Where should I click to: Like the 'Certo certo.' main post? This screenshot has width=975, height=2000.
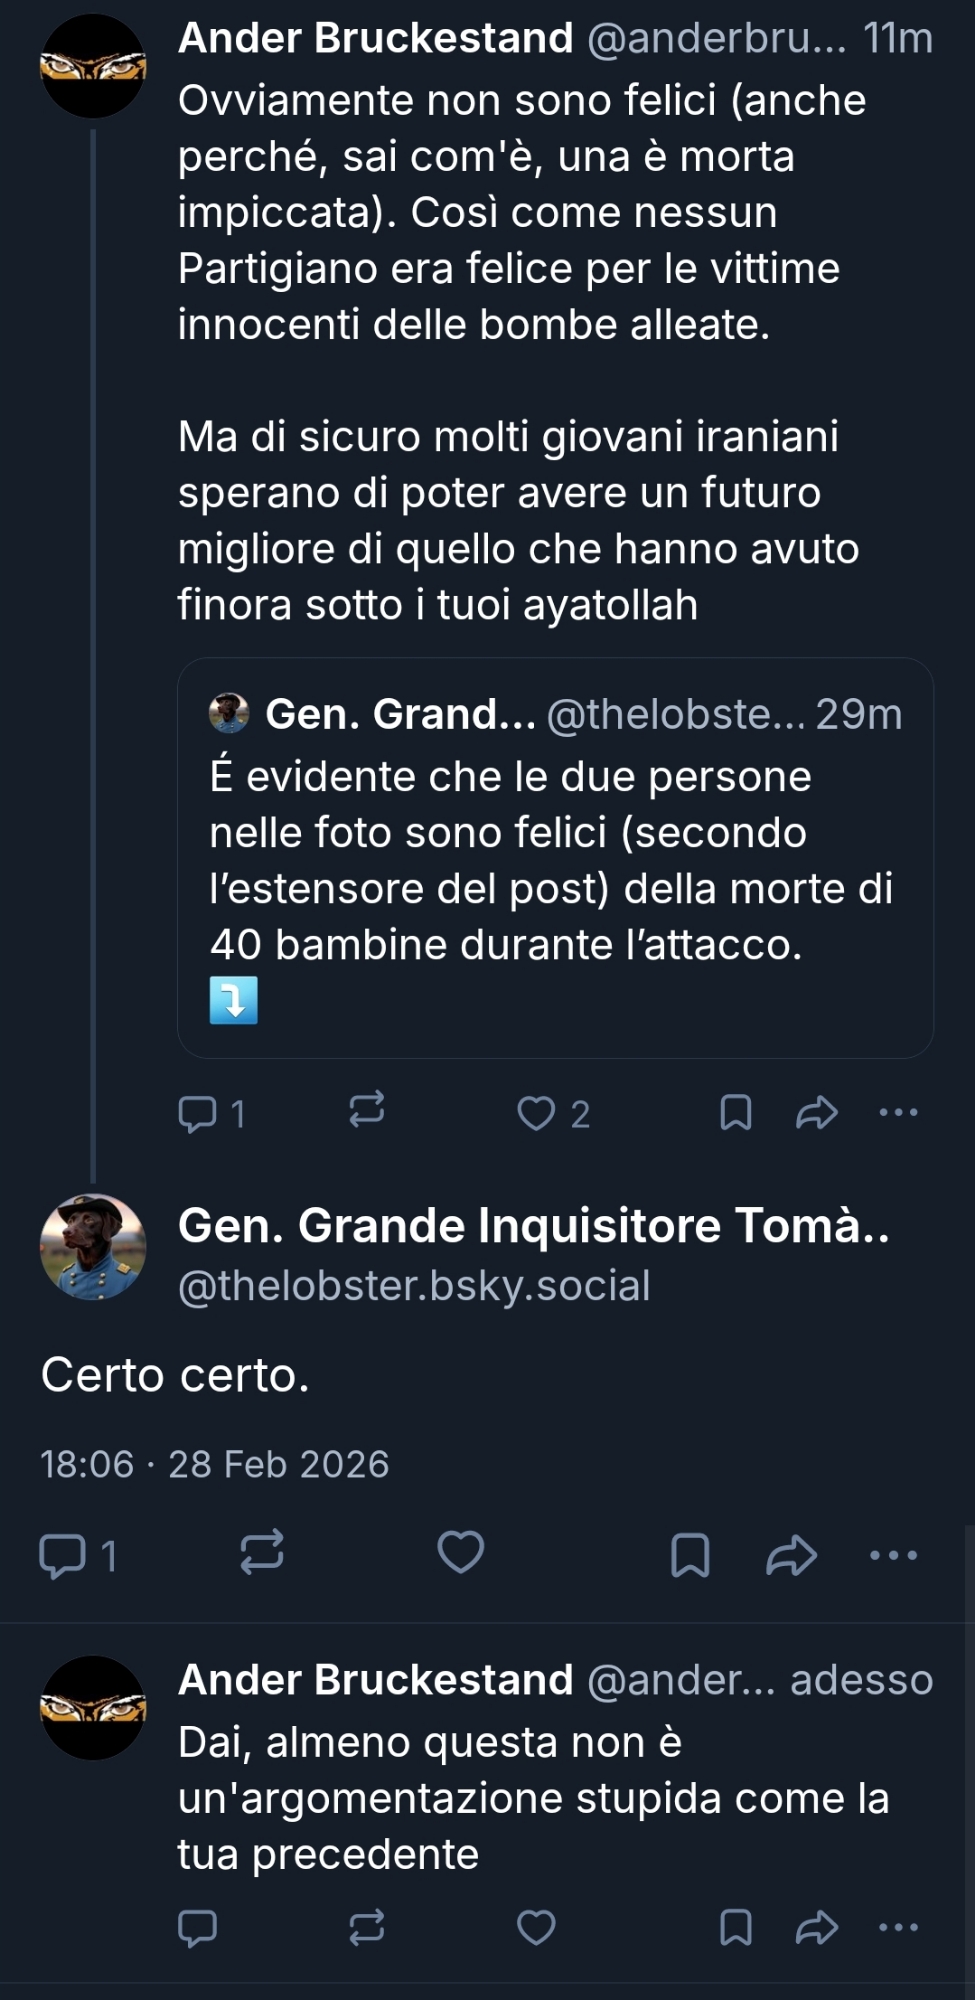(x=461, y=1553)
